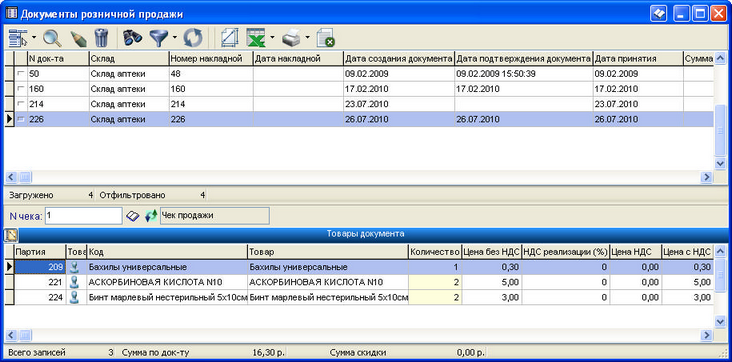The image size is (732, 362).
Task: Tick the checkbox for document 214
Action: 21,104
